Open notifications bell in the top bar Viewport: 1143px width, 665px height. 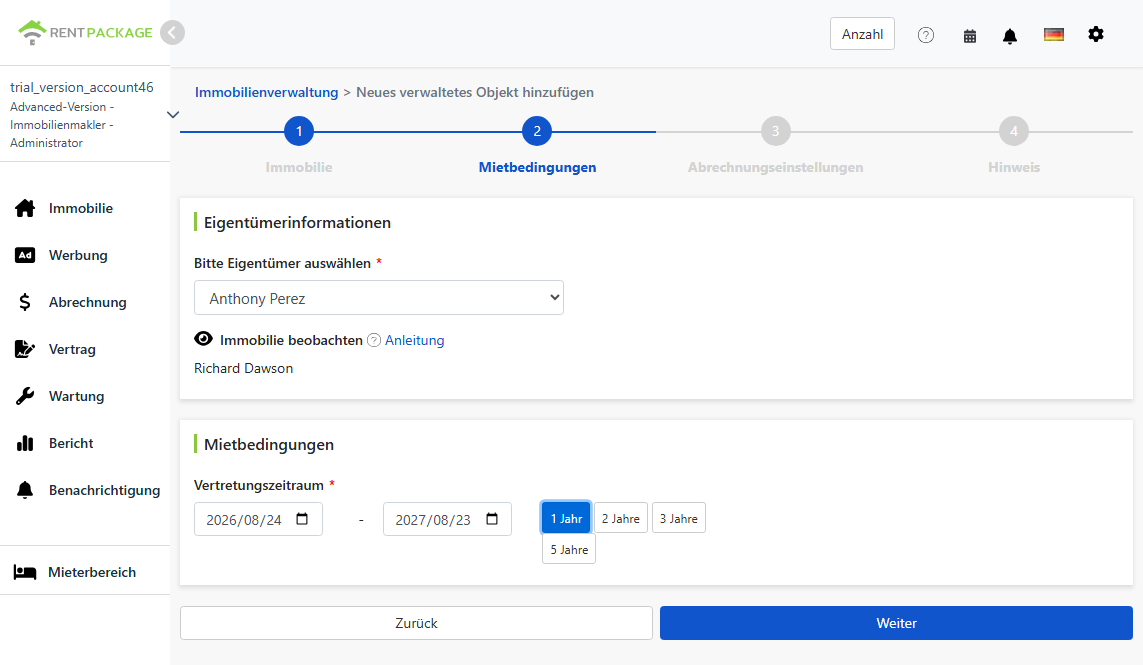[x=1010, y=36]
